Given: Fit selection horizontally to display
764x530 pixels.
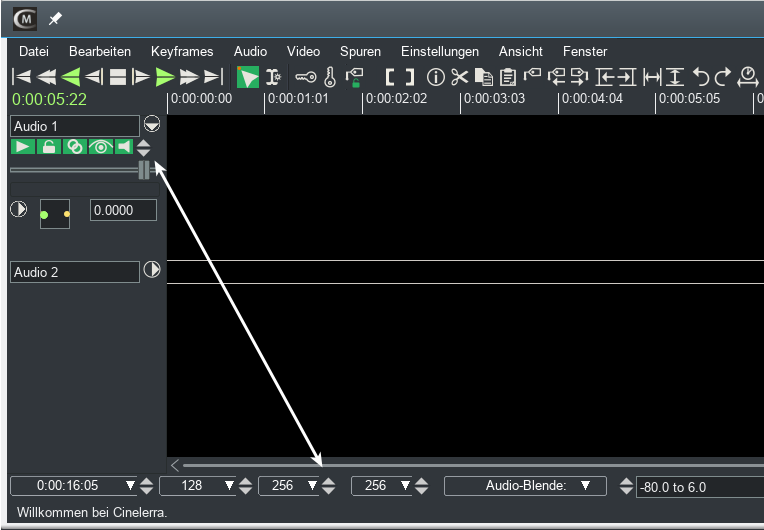Looking at the screenshot, I should [x=652, y=77].
